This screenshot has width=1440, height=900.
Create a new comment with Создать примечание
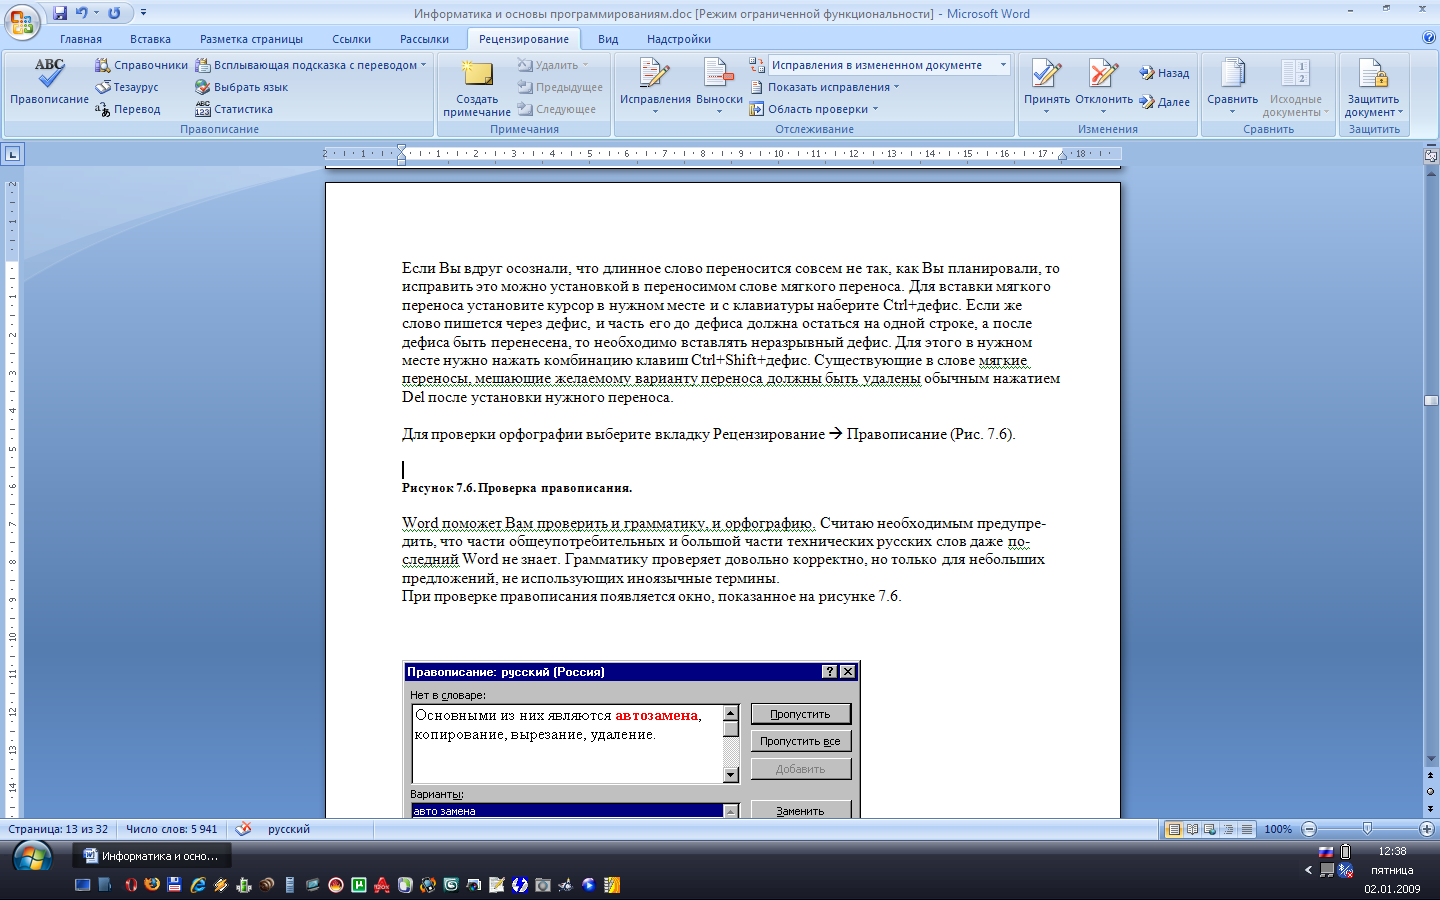coord(477,88)
